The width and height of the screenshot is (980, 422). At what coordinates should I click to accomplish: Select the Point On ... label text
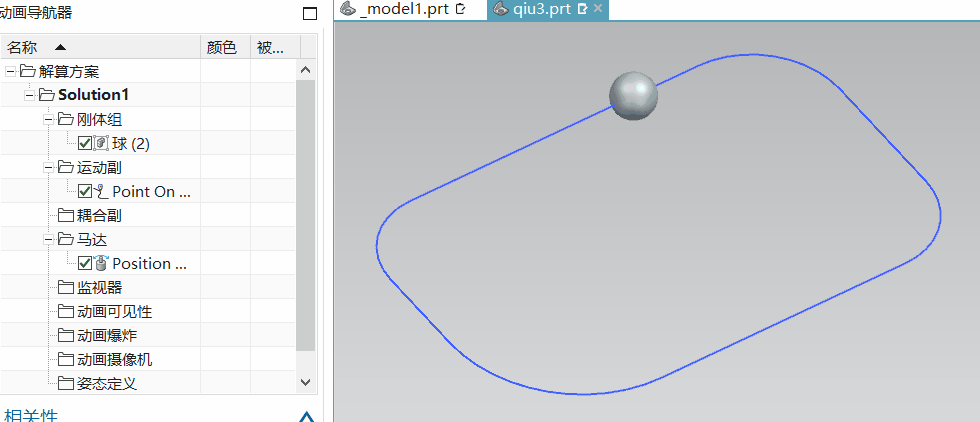[151, 192]
